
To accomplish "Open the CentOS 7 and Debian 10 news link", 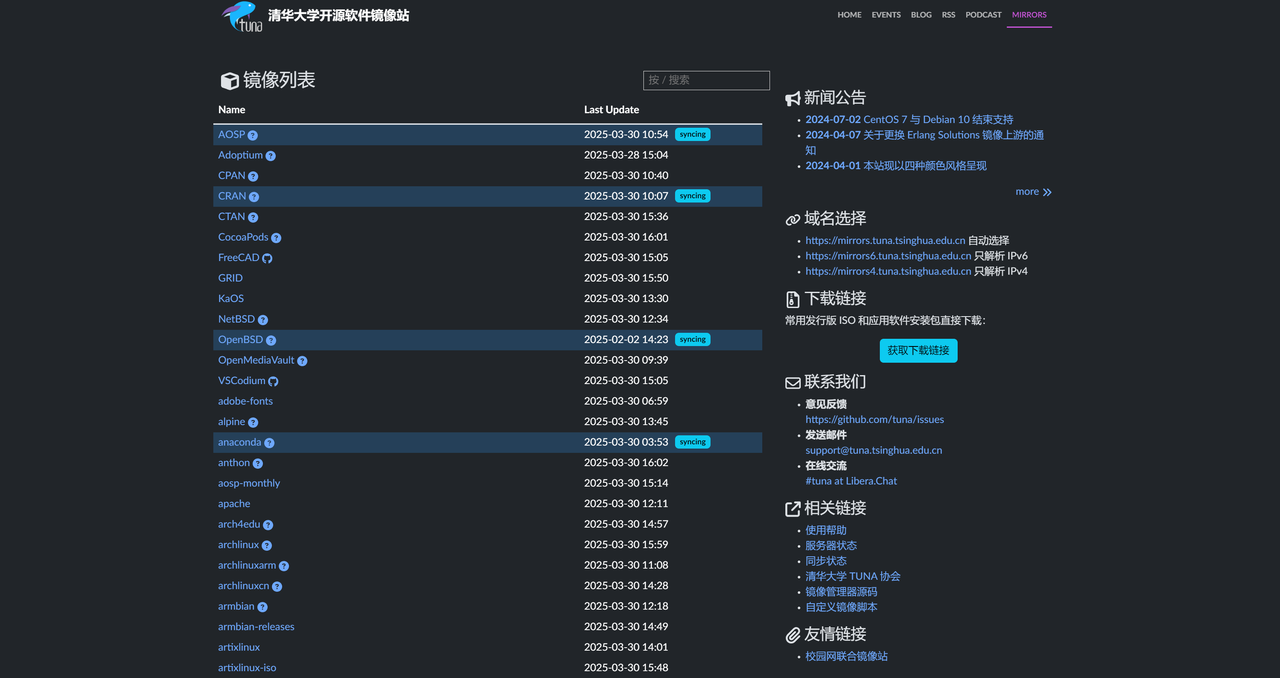I will coord(909,120).
